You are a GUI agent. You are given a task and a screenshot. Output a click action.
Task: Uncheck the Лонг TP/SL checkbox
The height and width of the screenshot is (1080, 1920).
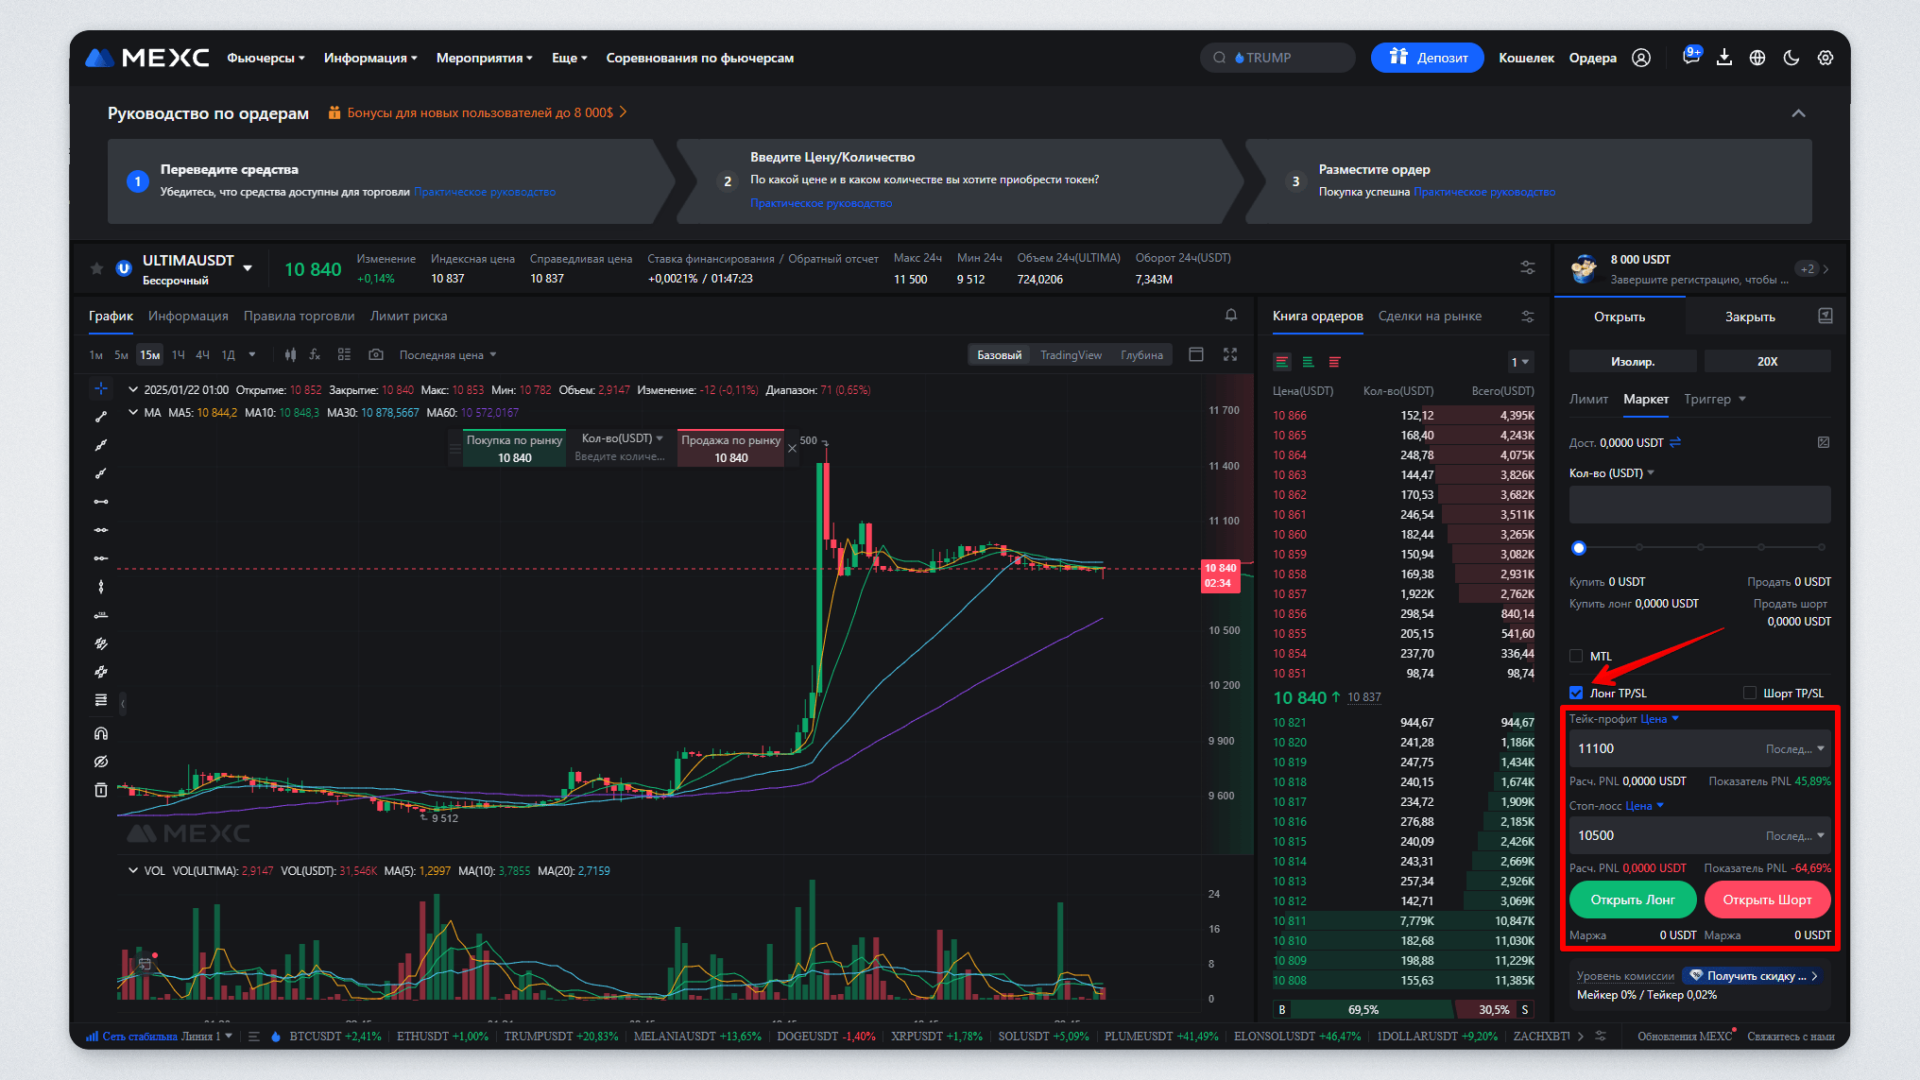[x=1576, y=693]
